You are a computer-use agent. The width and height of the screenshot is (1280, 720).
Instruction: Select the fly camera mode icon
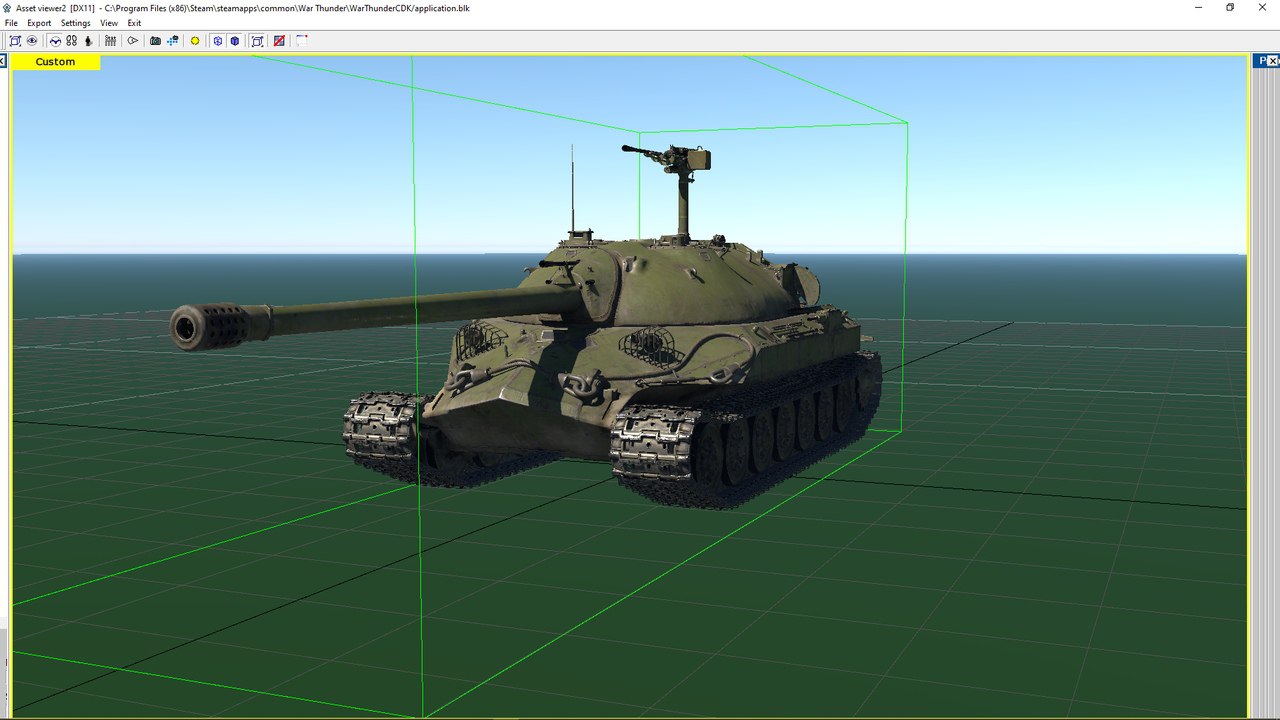click(55, 41)
